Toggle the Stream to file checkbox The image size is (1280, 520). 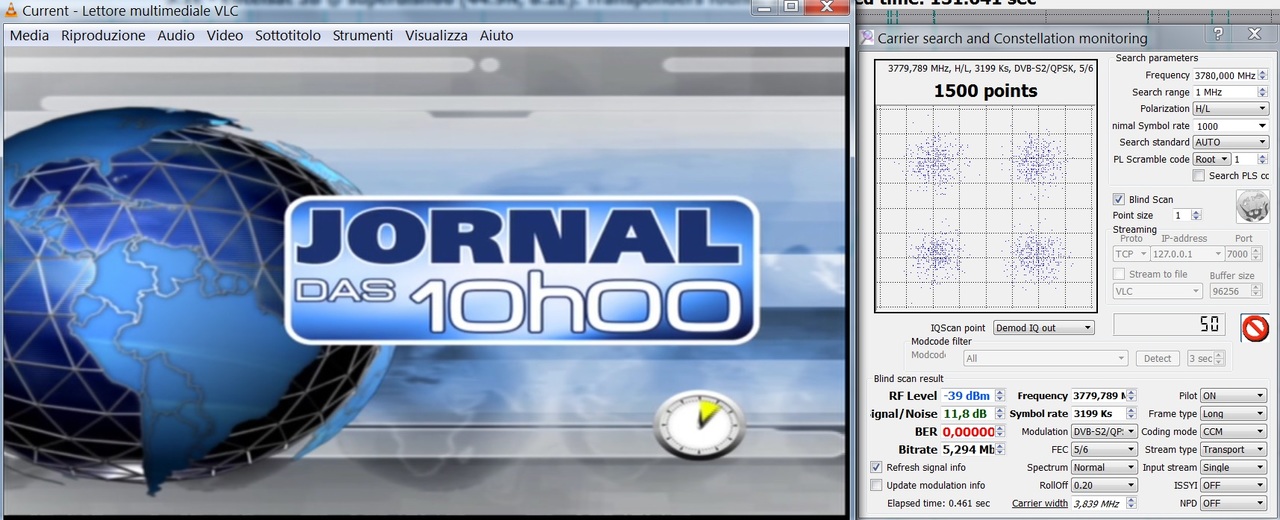point(1119,274)
